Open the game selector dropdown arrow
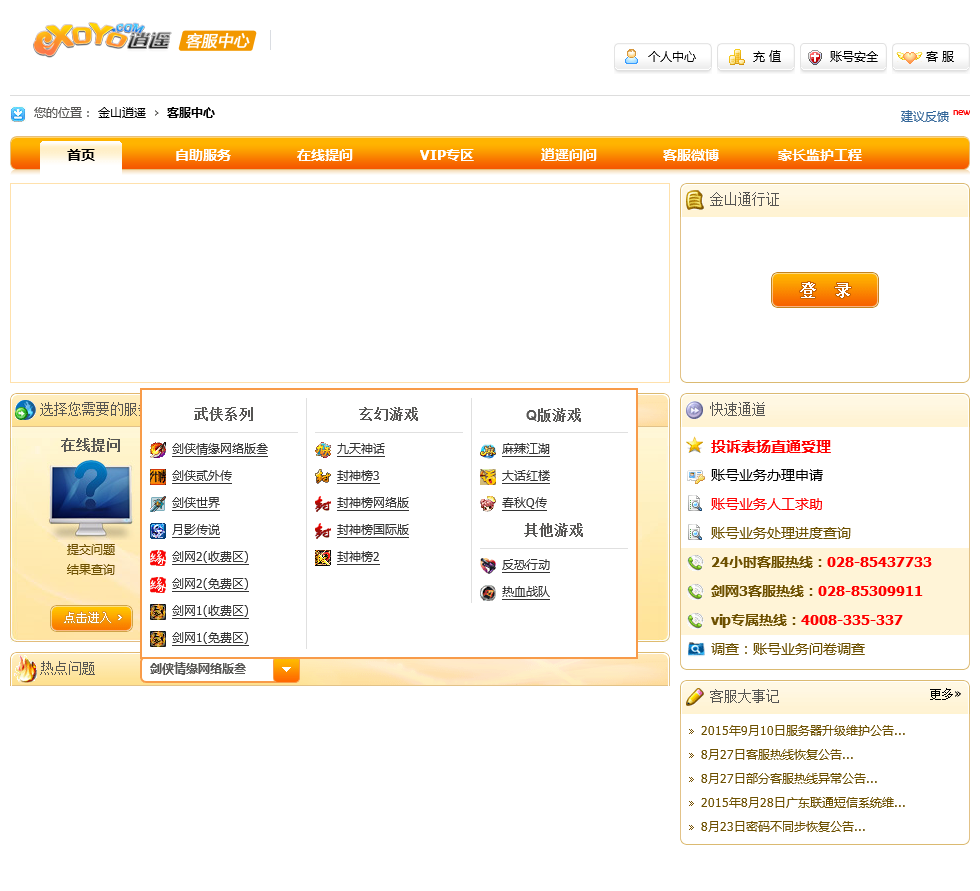 pyautogui.click(x=286, y=669)
